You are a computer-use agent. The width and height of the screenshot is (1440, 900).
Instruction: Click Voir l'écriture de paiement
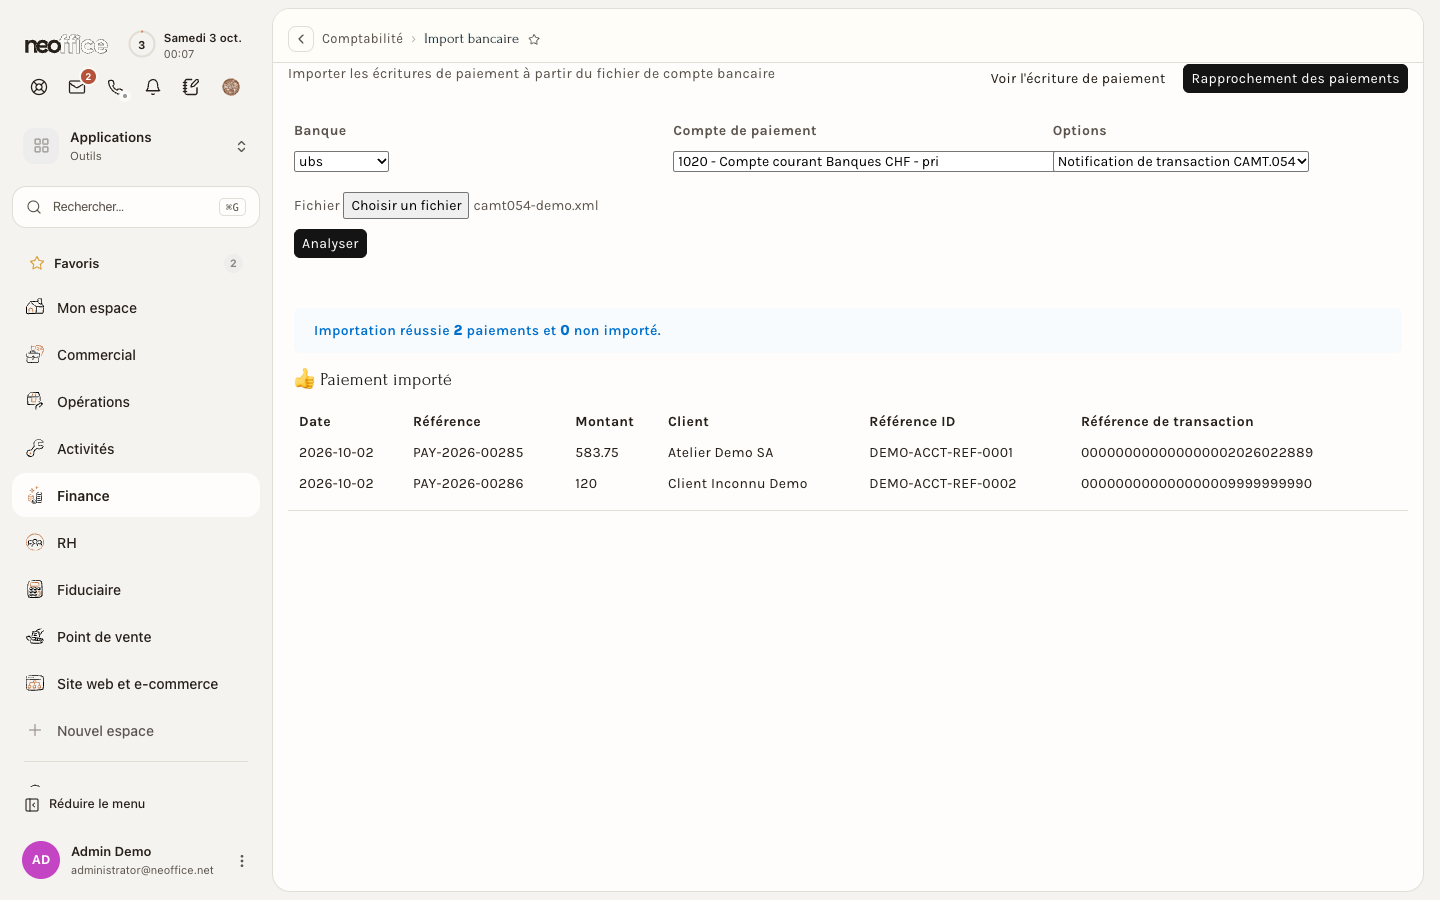coord(1078,79)
